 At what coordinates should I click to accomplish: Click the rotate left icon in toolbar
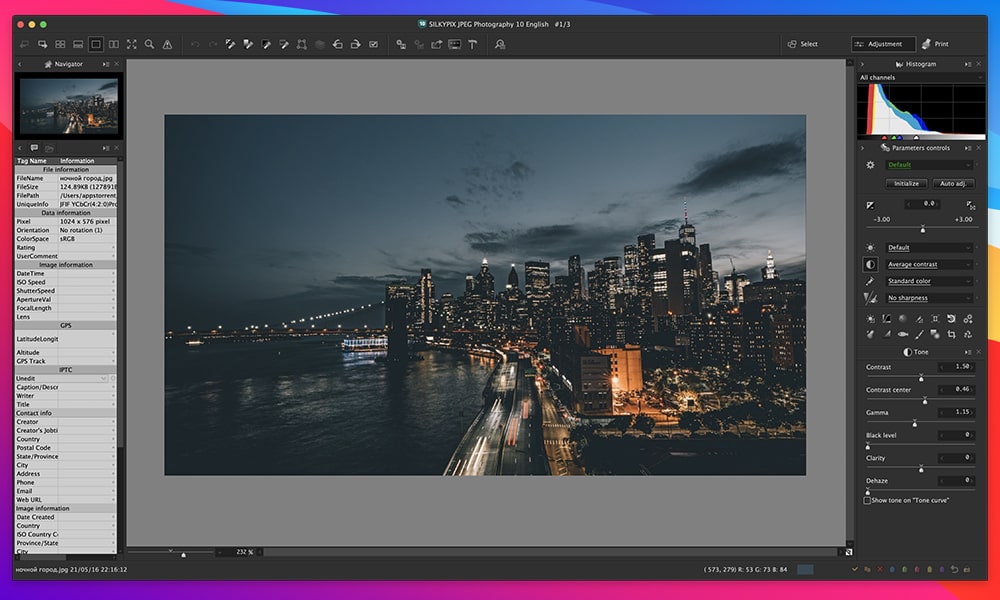[337, 44]
